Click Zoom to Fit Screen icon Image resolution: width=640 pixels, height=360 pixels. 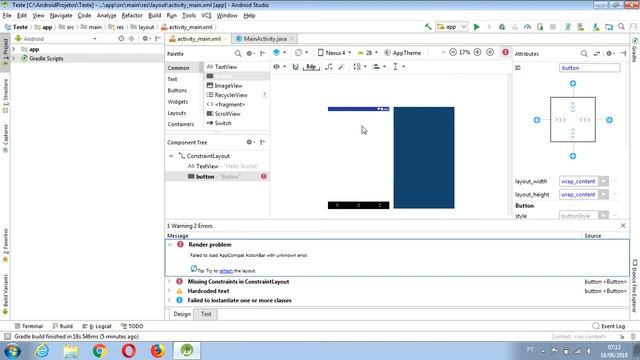[x=490, y=52]
